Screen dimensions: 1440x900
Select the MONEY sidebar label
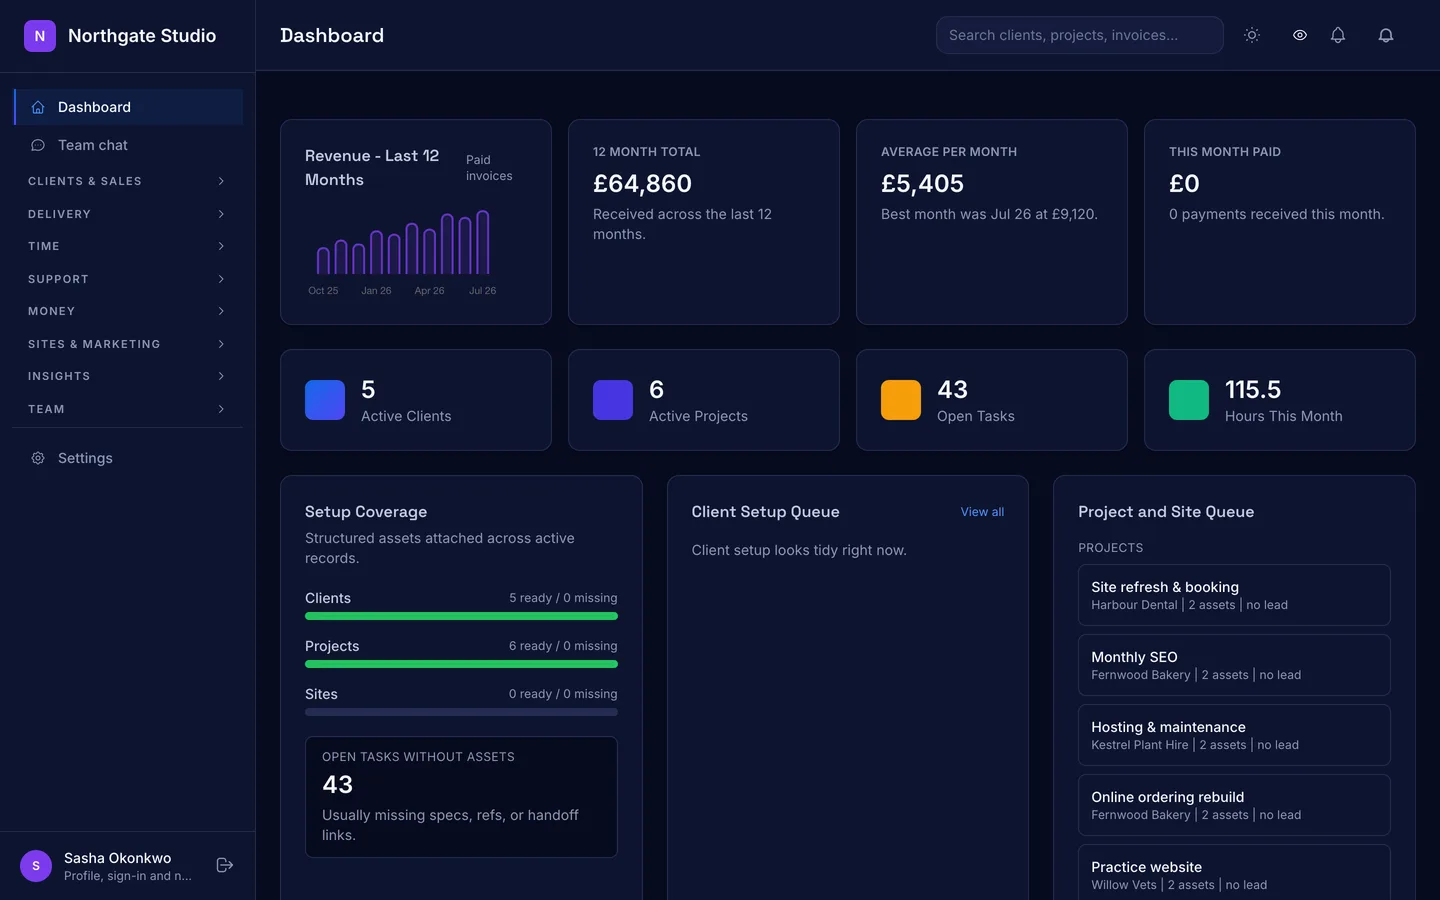[52, 311]
